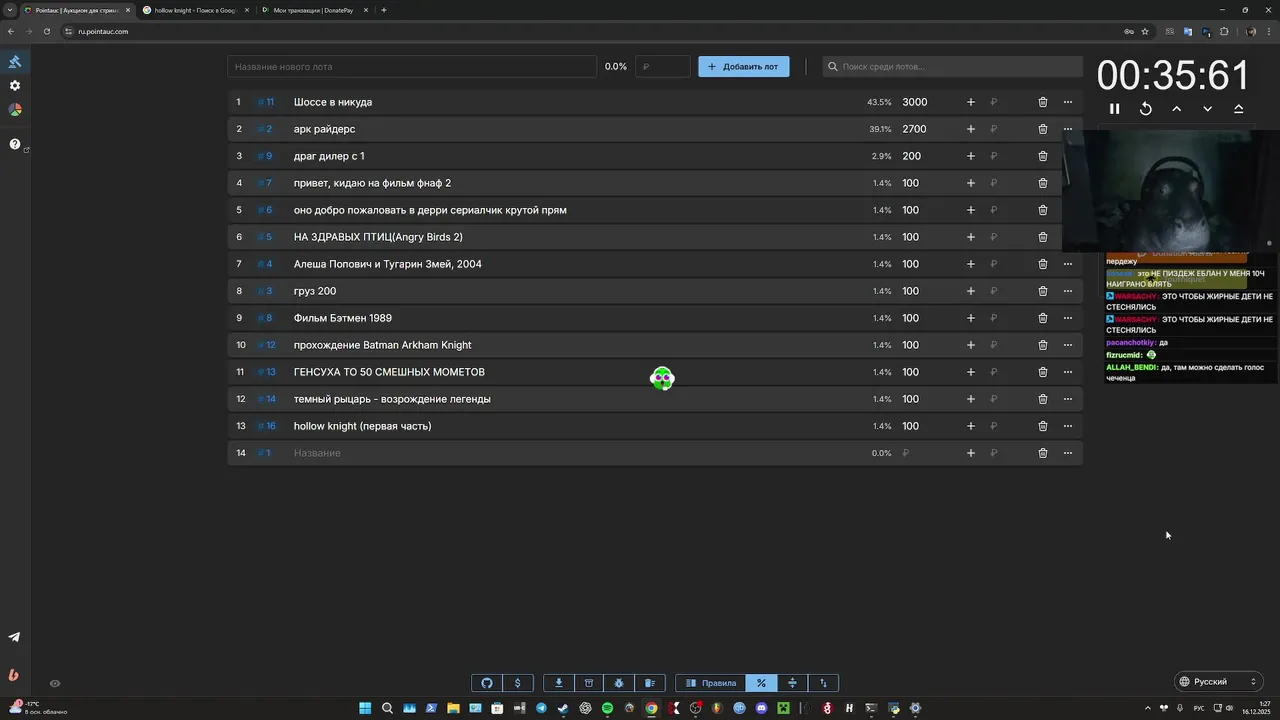Open tab search dropdown in browser

(10, 10)
